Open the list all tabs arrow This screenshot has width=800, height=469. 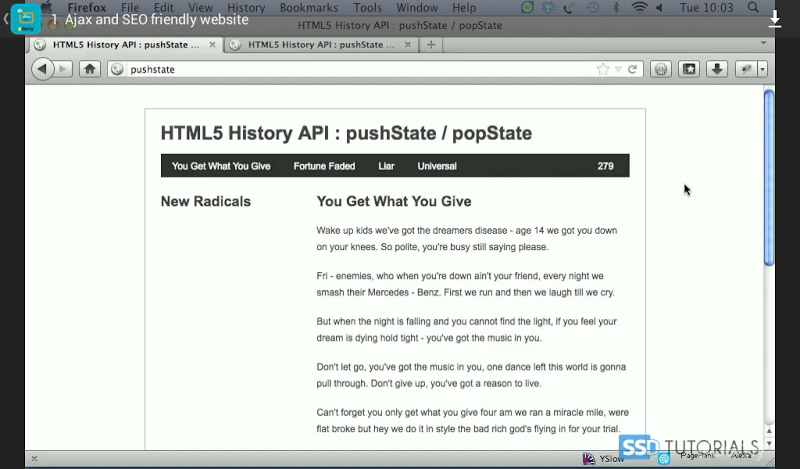click(x=764, y=43)
